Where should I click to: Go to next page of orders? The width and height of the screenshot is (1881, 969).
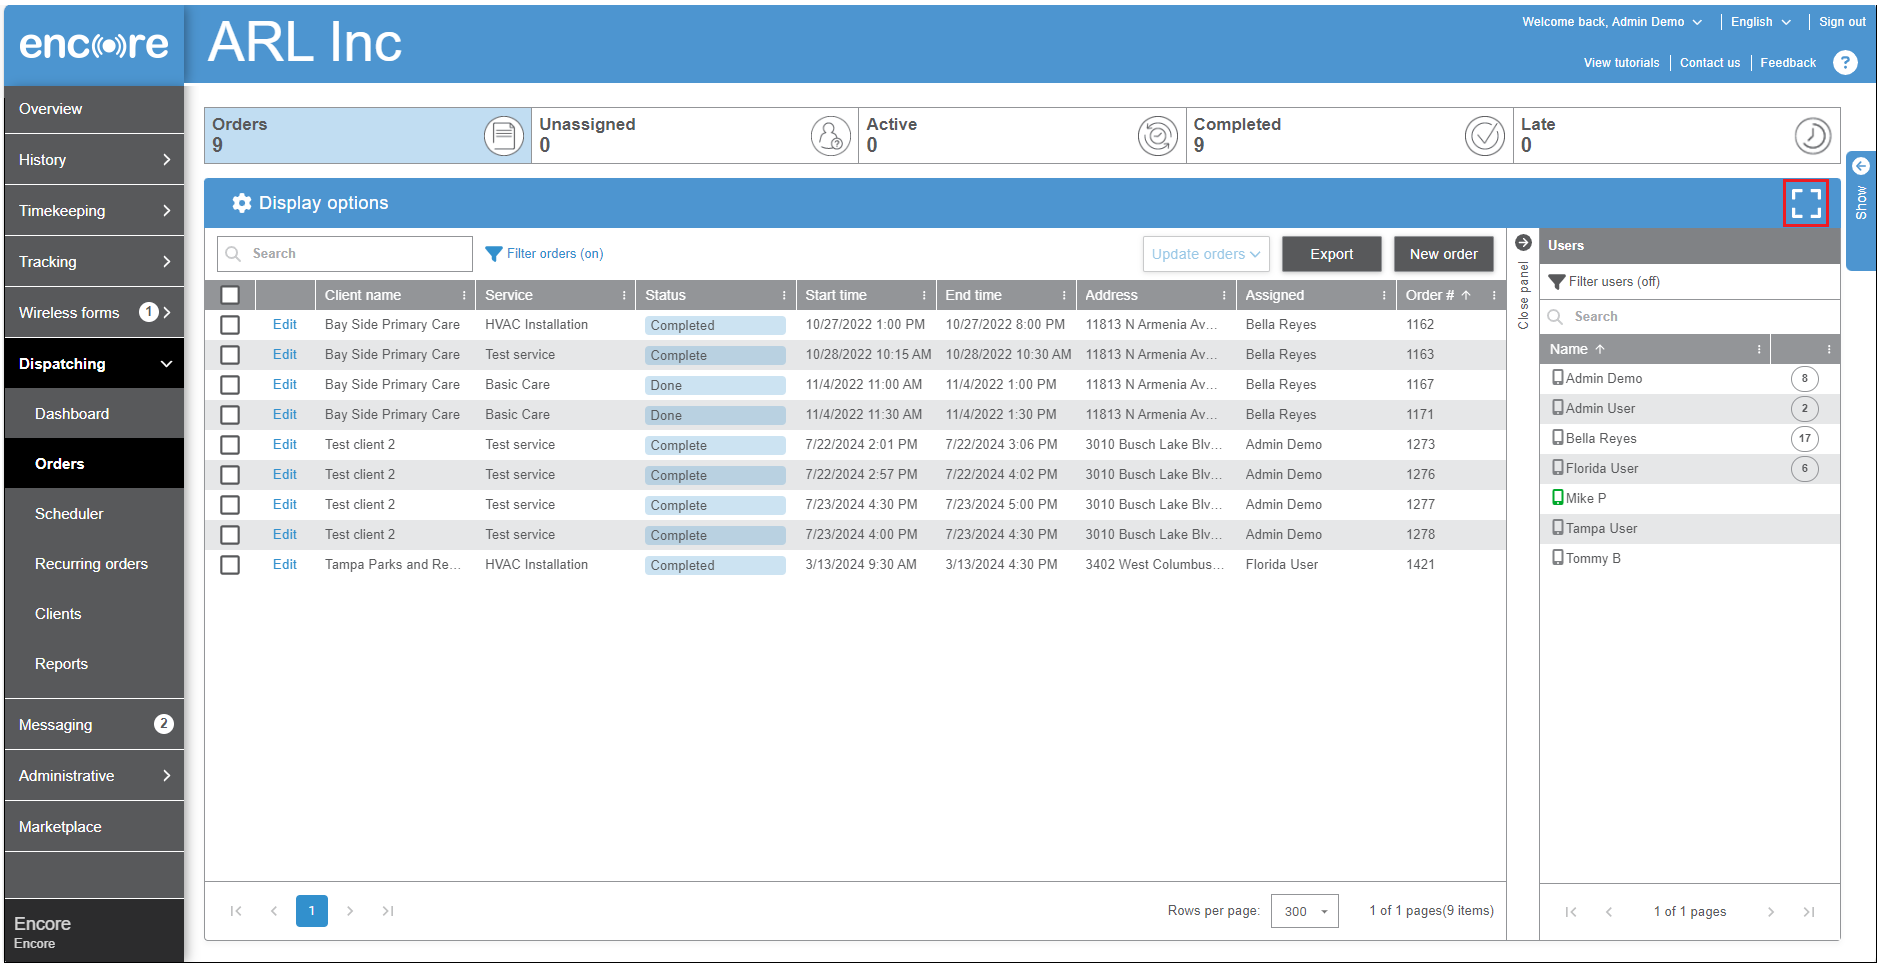coord(350,911)
